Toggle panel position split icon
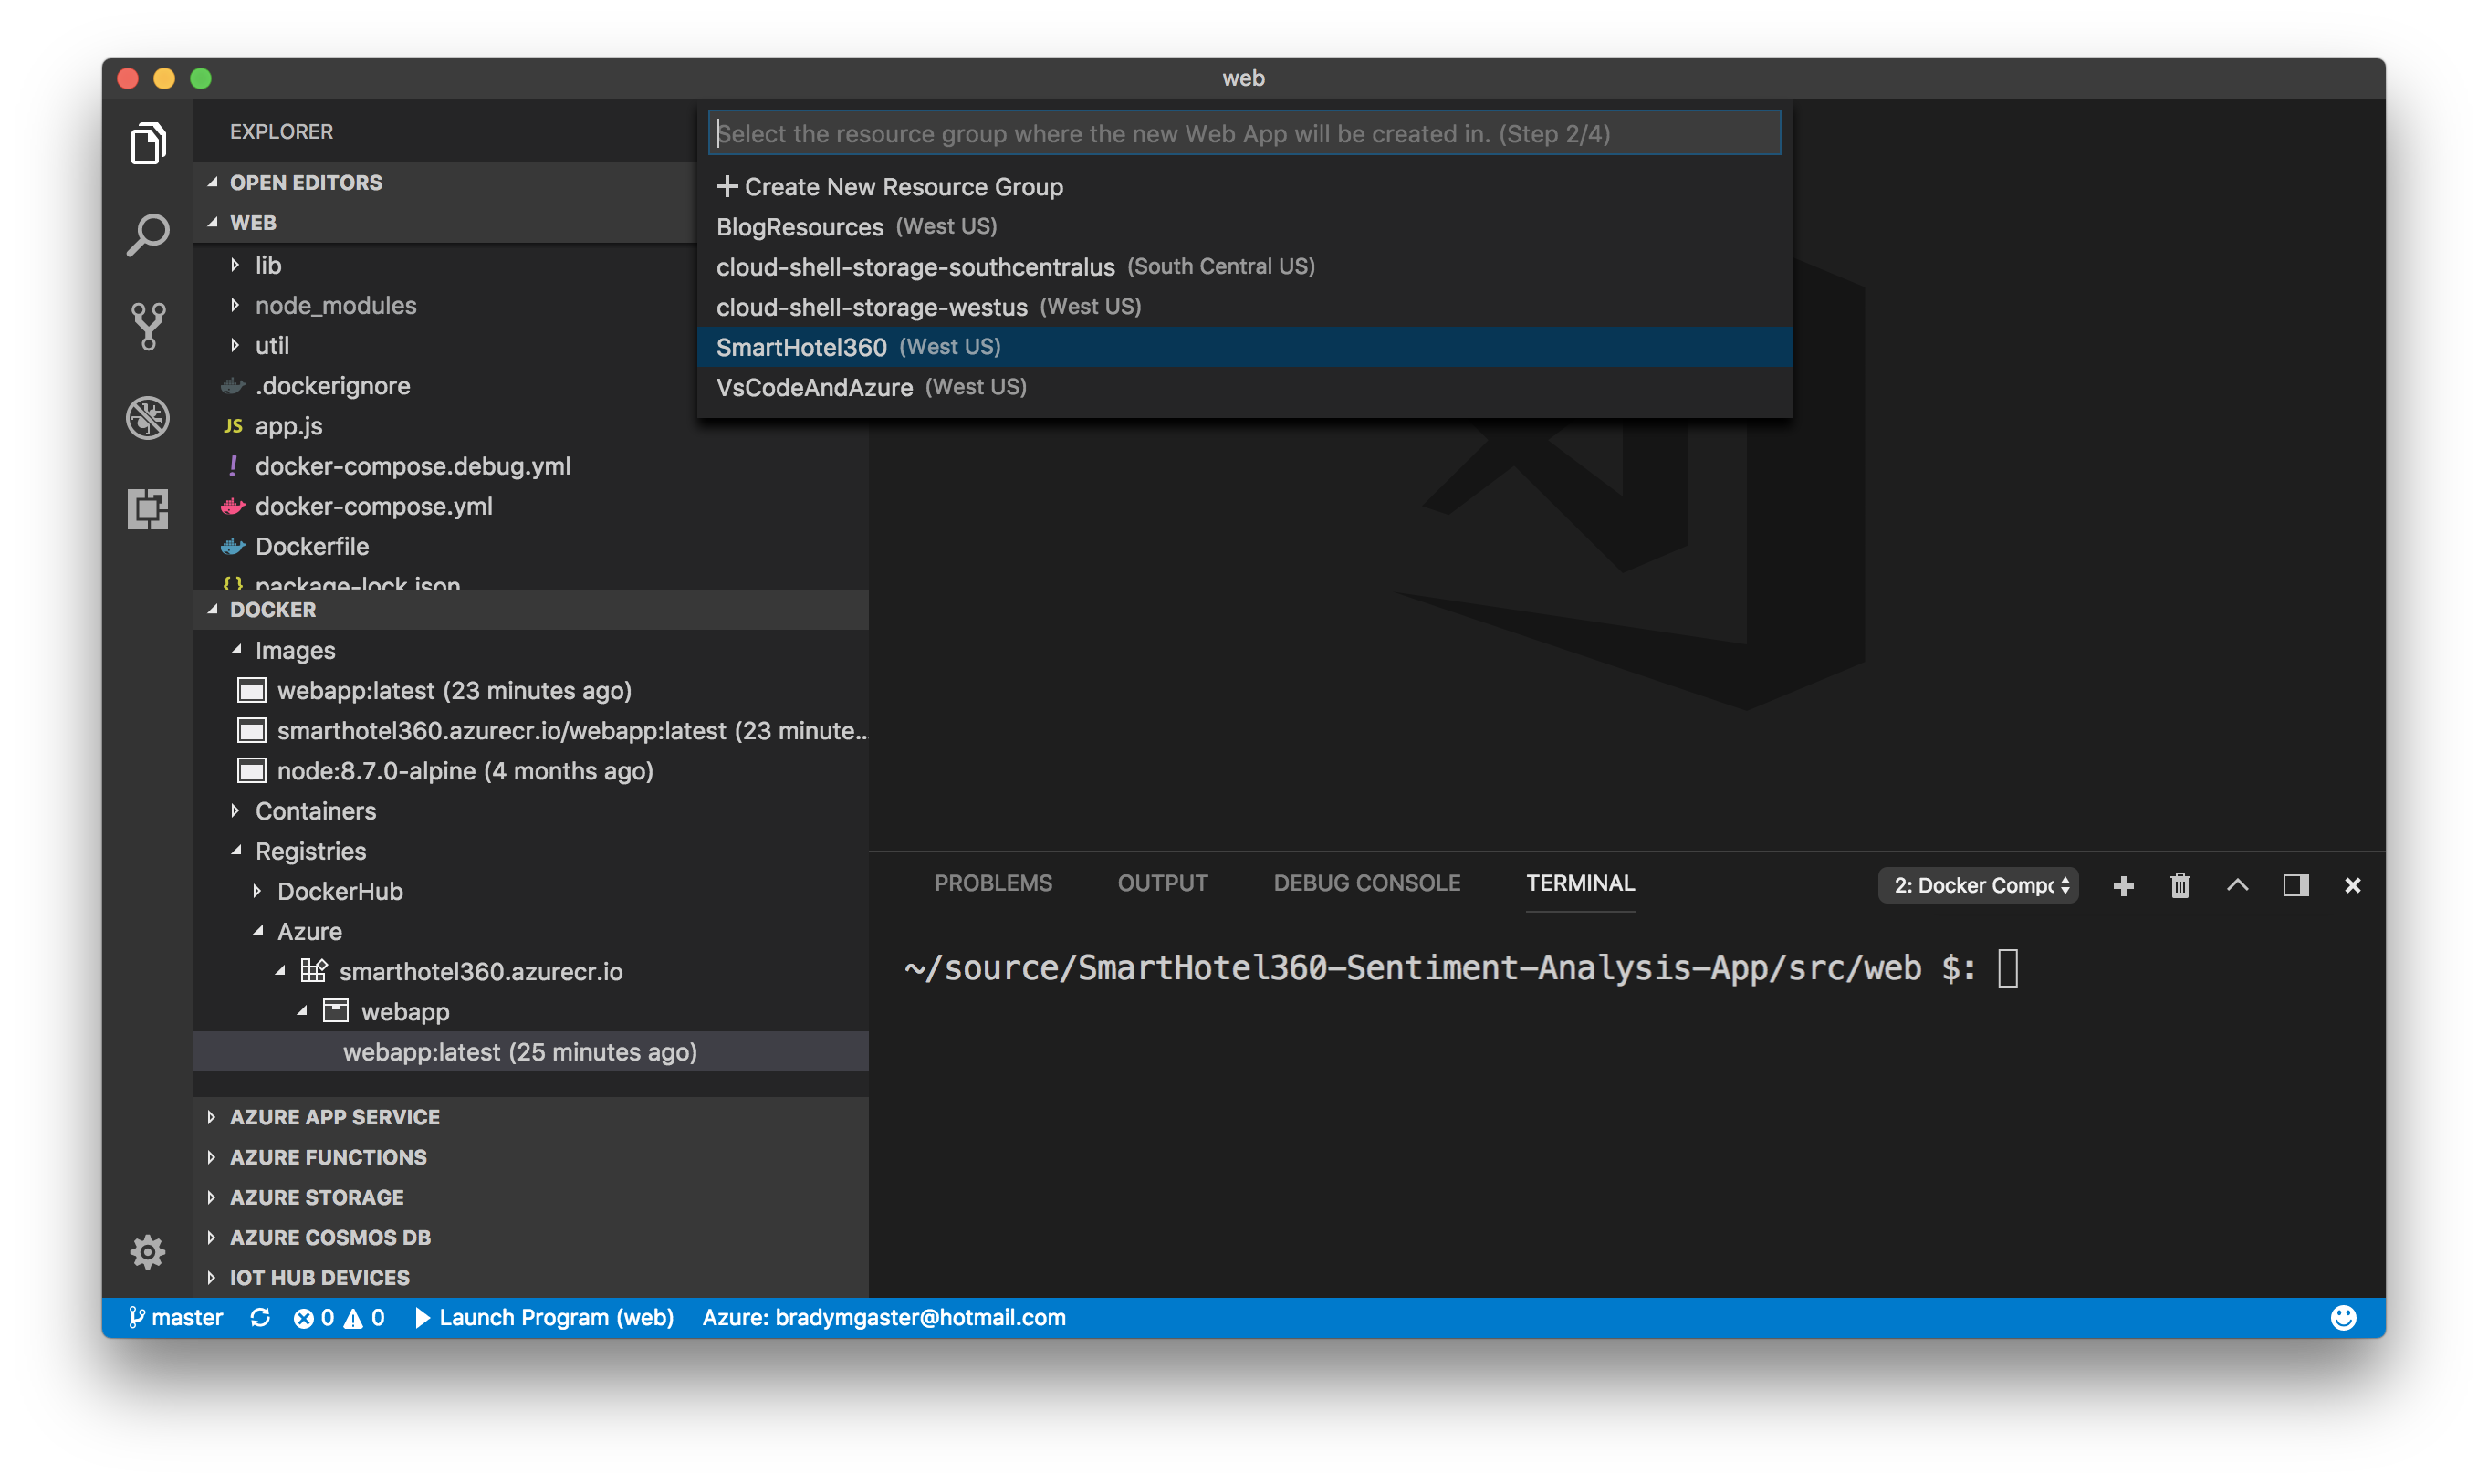 click(x=2295, y=885)
